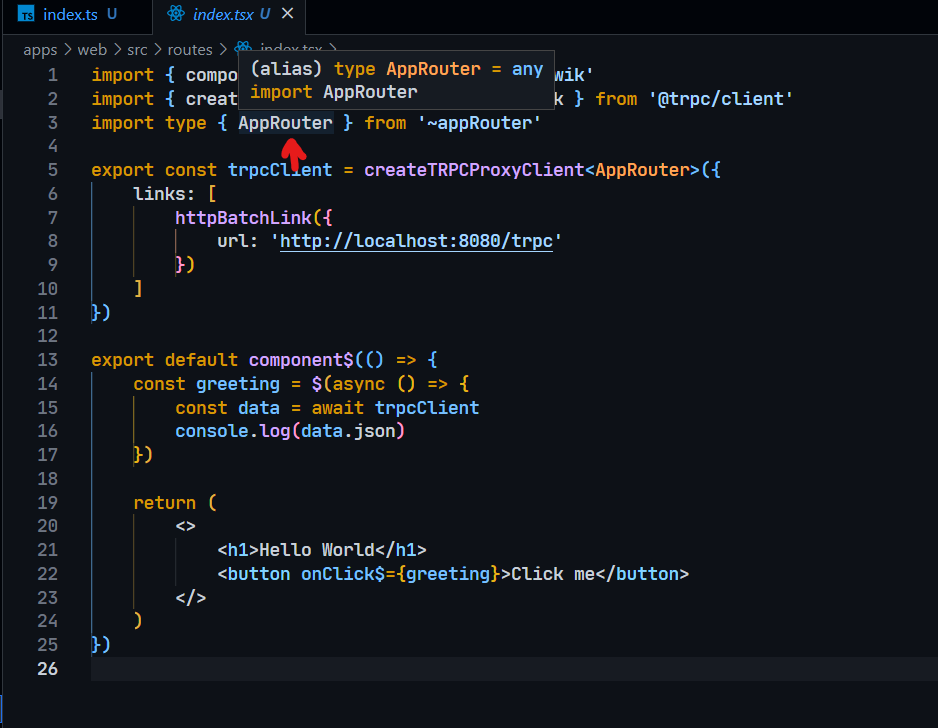Click line number 13 in the gutter

coord(47,360)
